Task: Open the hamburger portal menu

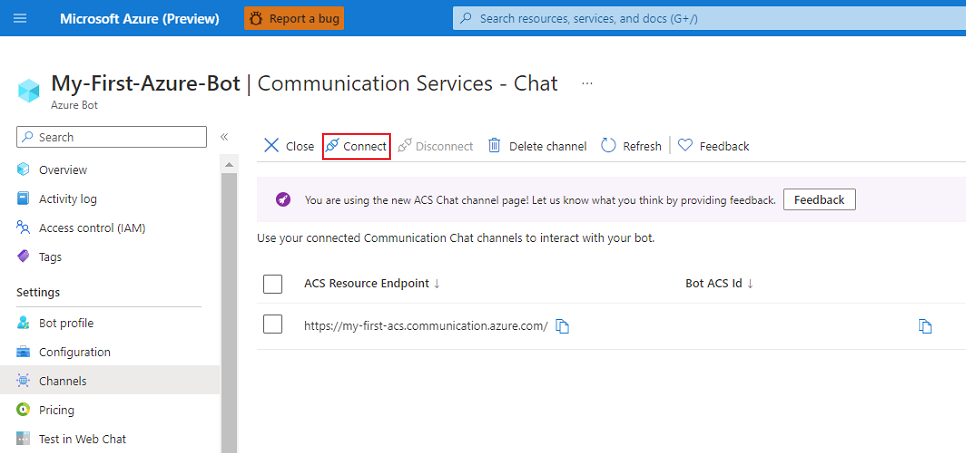Action: [x=20, y=18]
